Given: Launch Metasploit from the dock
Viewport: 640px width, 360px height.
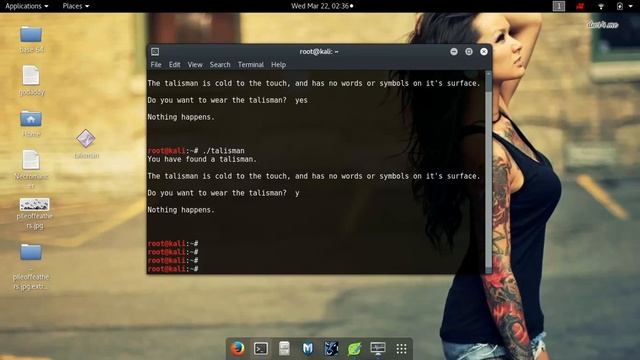Looking at the screenshot, I should click(x=308, y=349).
